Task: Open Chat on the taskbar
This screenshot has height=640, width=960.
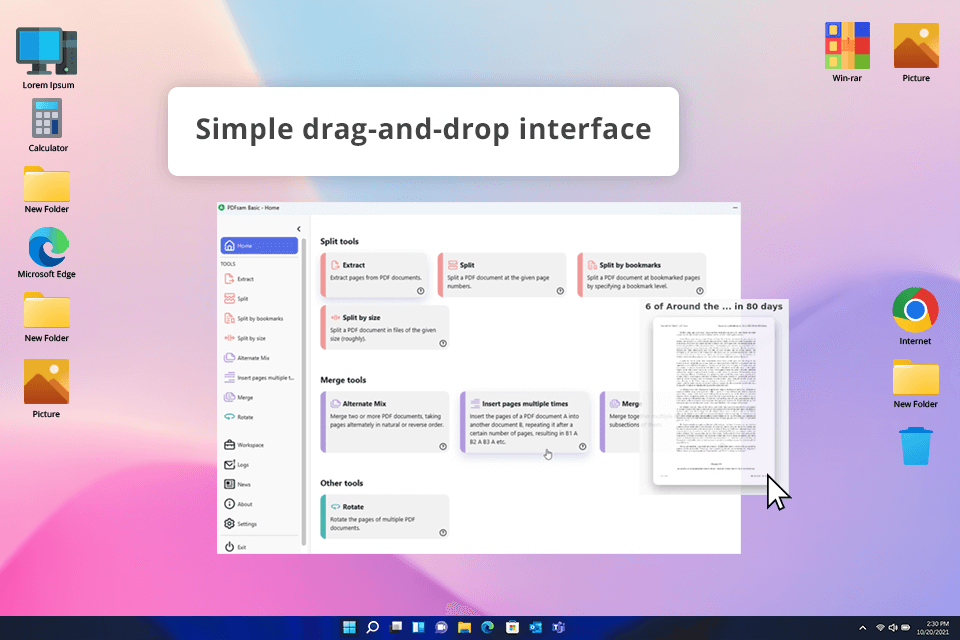Action: (441, 627)
